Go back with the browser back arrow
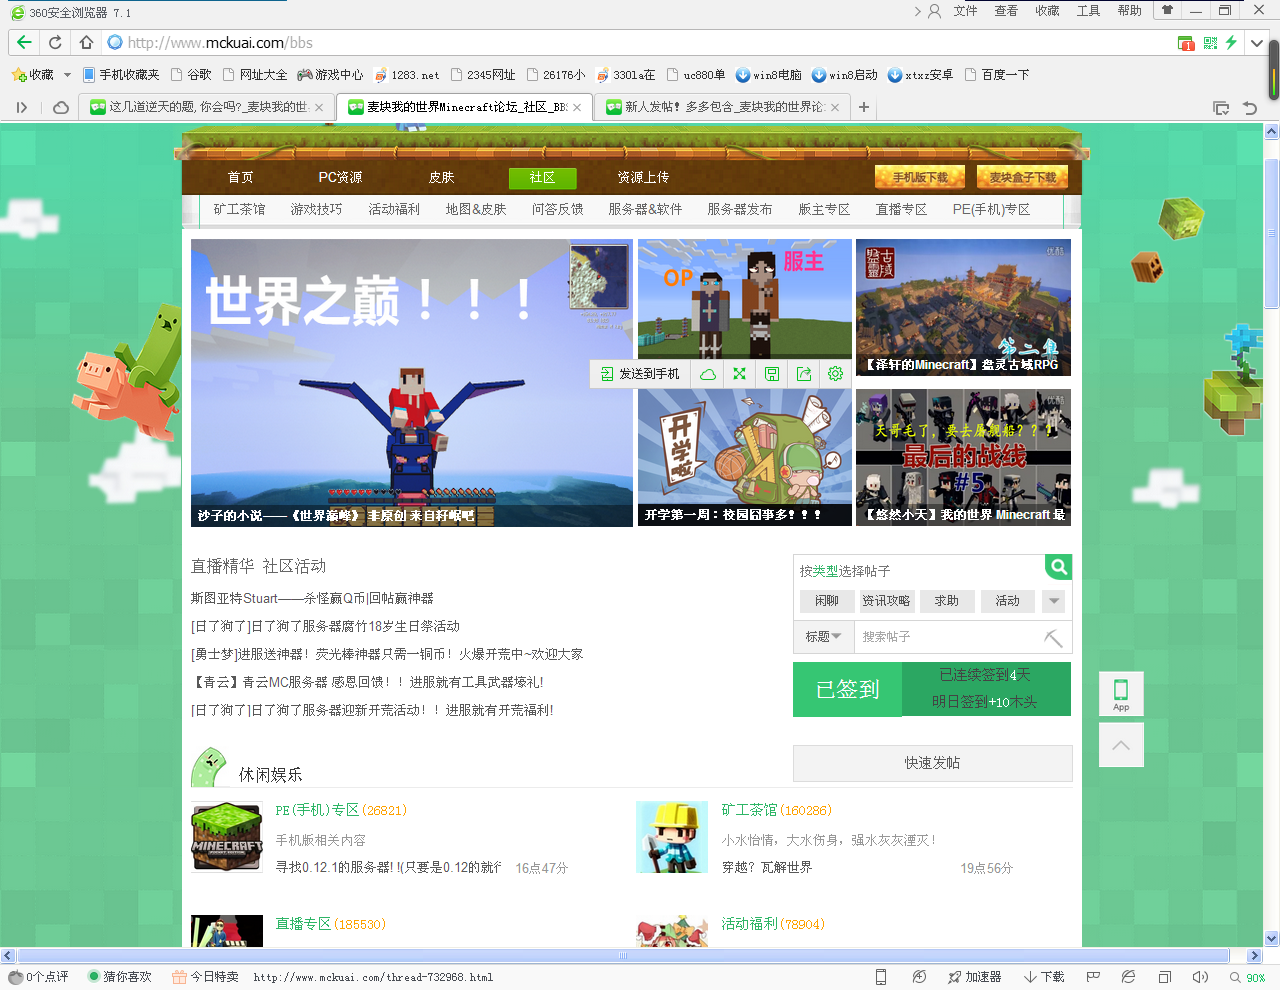This screenshot has height=990, width=1280. 24,42
